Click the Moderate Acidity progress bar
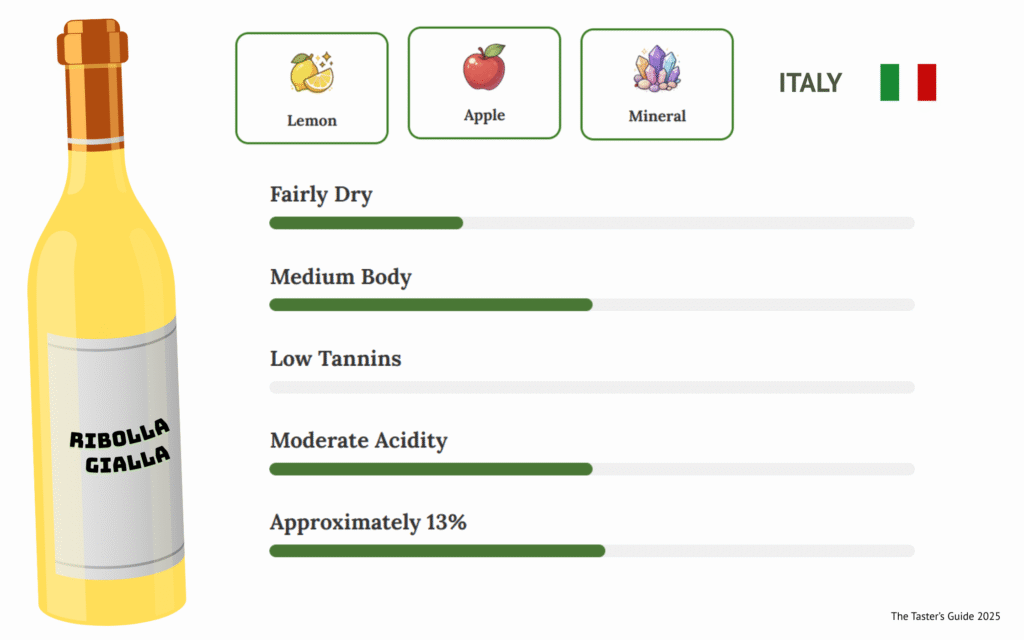The height and width of the screenshot is (640, 1024). 591,469
